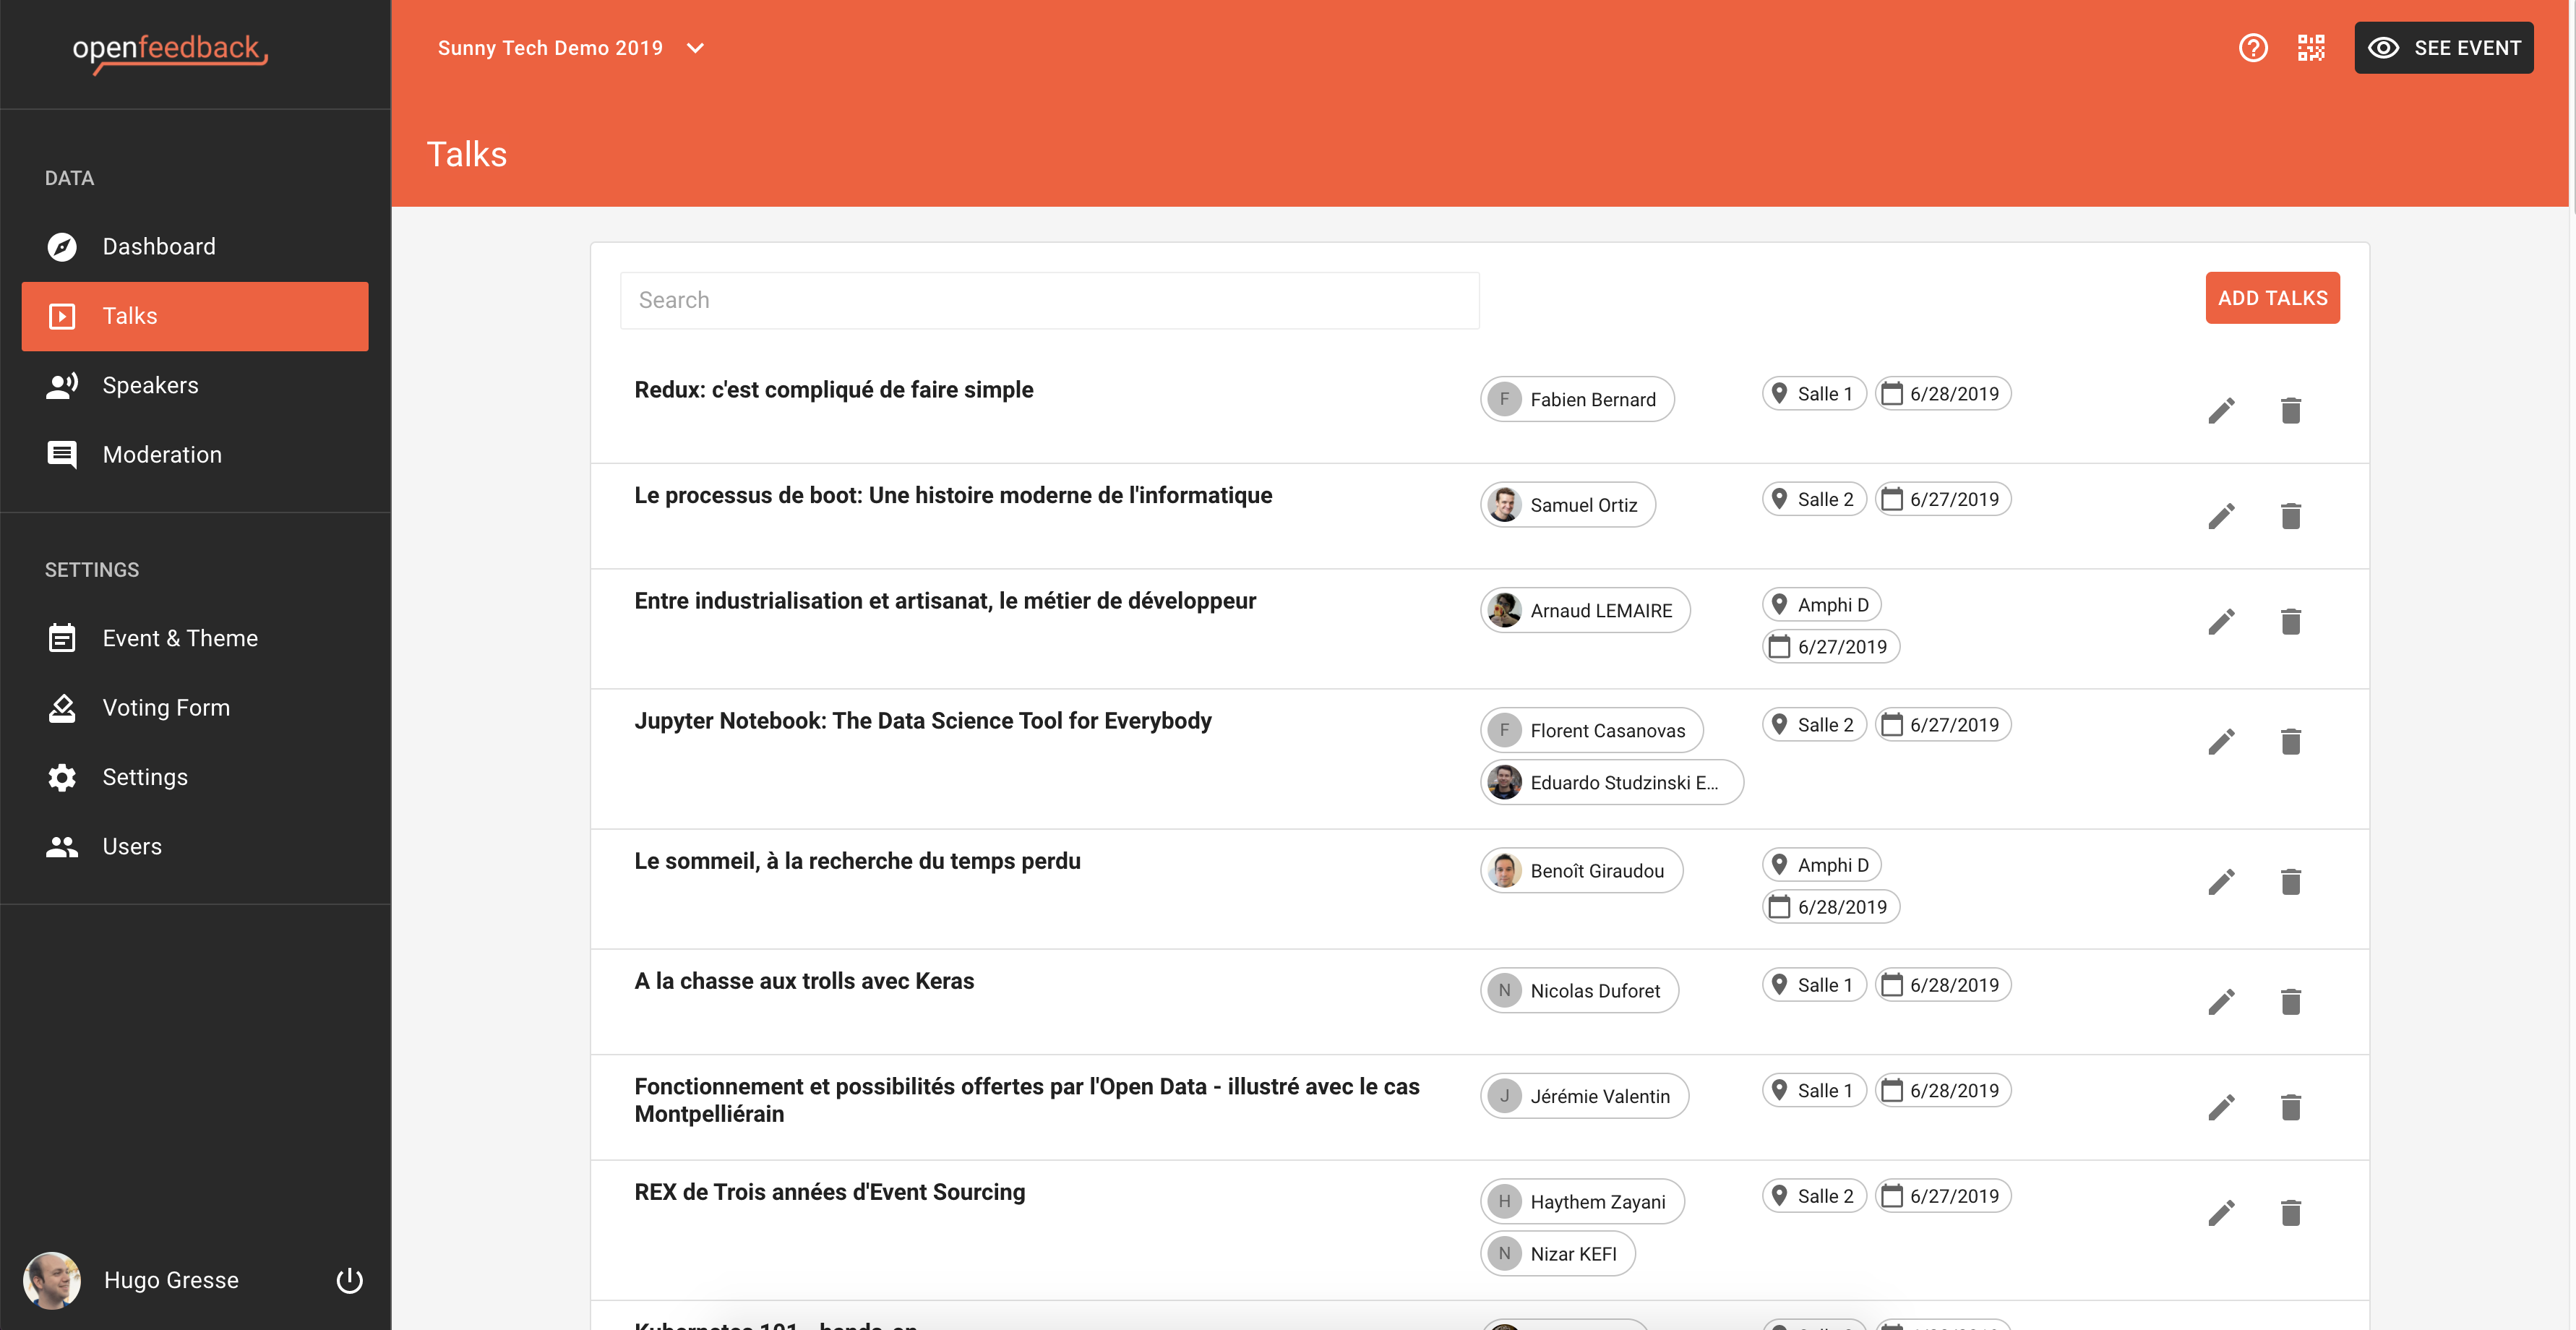Click the Benoît Giraudou speaker chip
Image resolution: width=2576 pixels, height=1330 pixels.
1582,870
